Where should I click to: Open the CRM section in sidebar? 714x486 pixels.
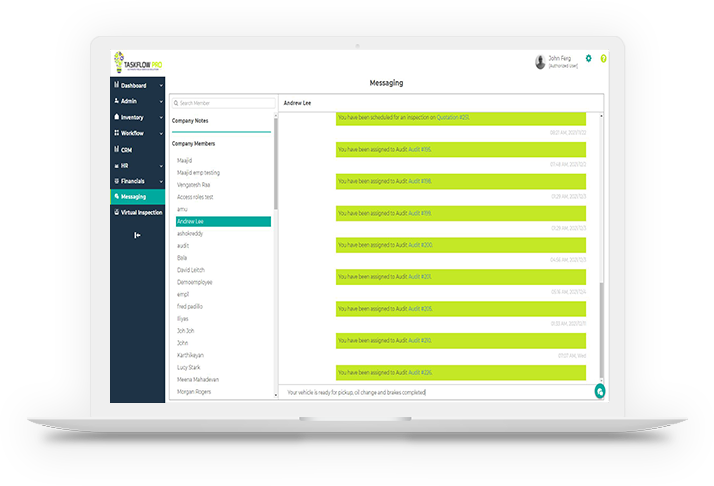126,149
